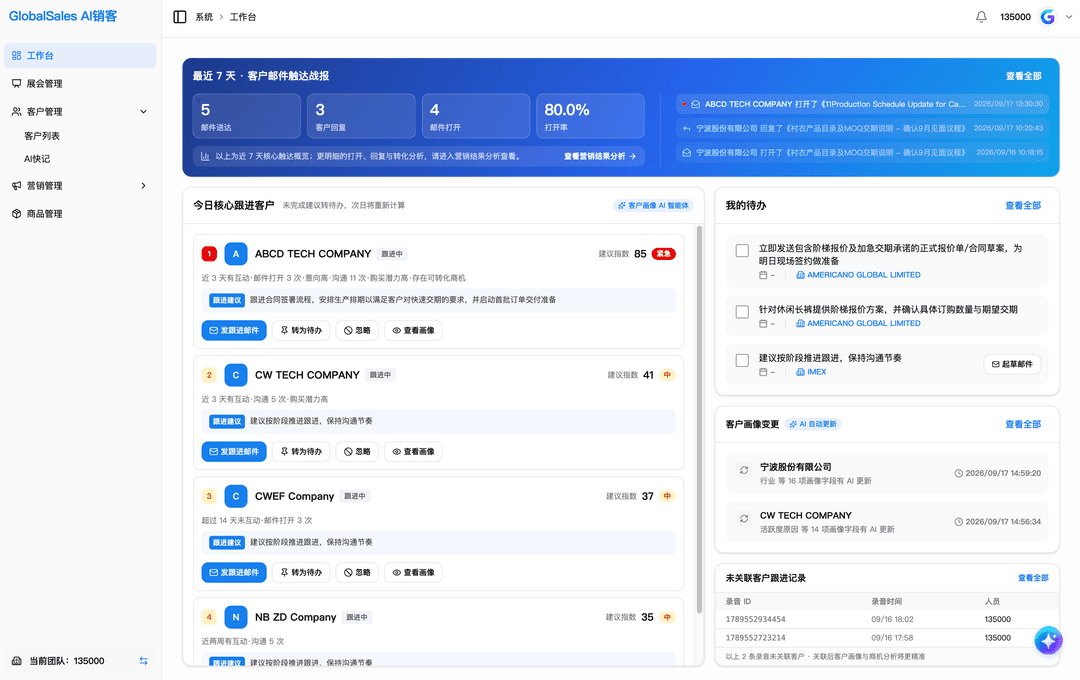This screenshot has width=1080, height=680.
Task: Open the floating AI assistant button
Action: pos(1048,641)
